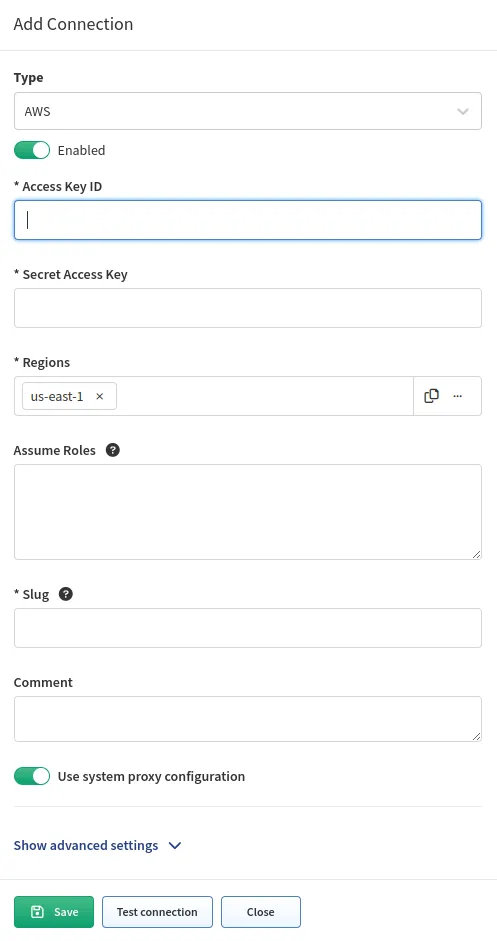The height and width of the screenshot is (941, 497).
Task: Click the Close button
Action: [x=261, y=912]
